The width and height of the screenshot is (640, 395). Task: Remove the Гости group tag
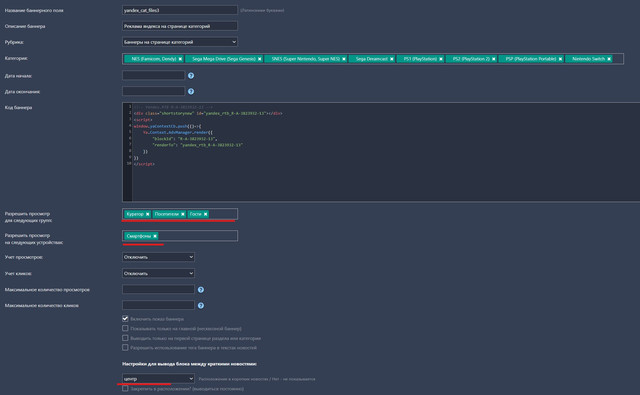(x=206, y=214)
